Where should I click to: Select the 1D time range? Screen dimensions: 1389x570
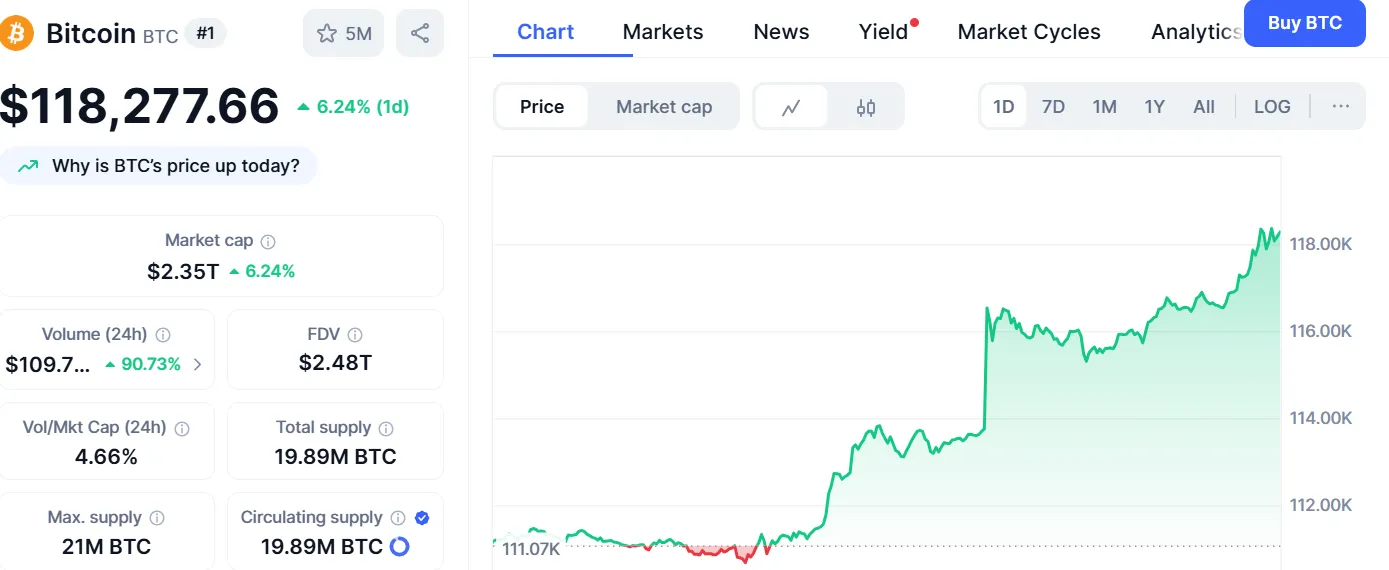pyautogui.click(x=1003, y=107)
